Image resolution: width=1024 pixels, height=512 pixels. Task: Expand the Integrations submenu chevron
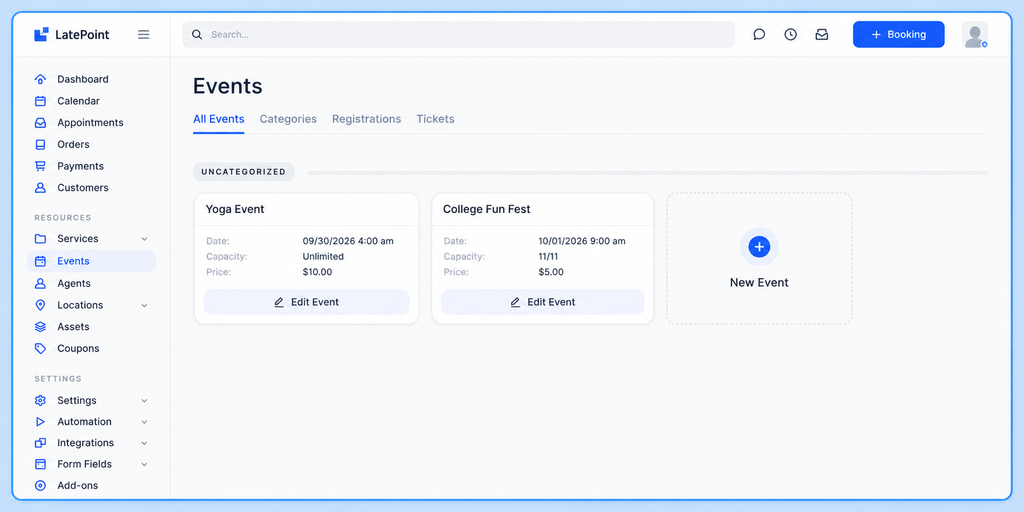click(144, 443)
